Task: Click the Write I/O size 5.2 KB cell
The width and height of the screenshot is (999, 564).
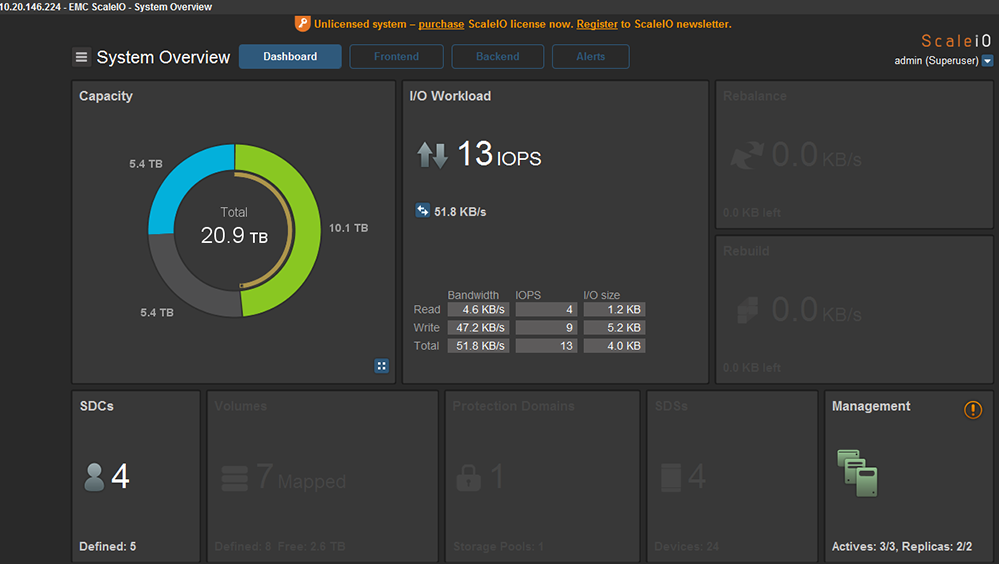Action: click(x=614, y=328)
